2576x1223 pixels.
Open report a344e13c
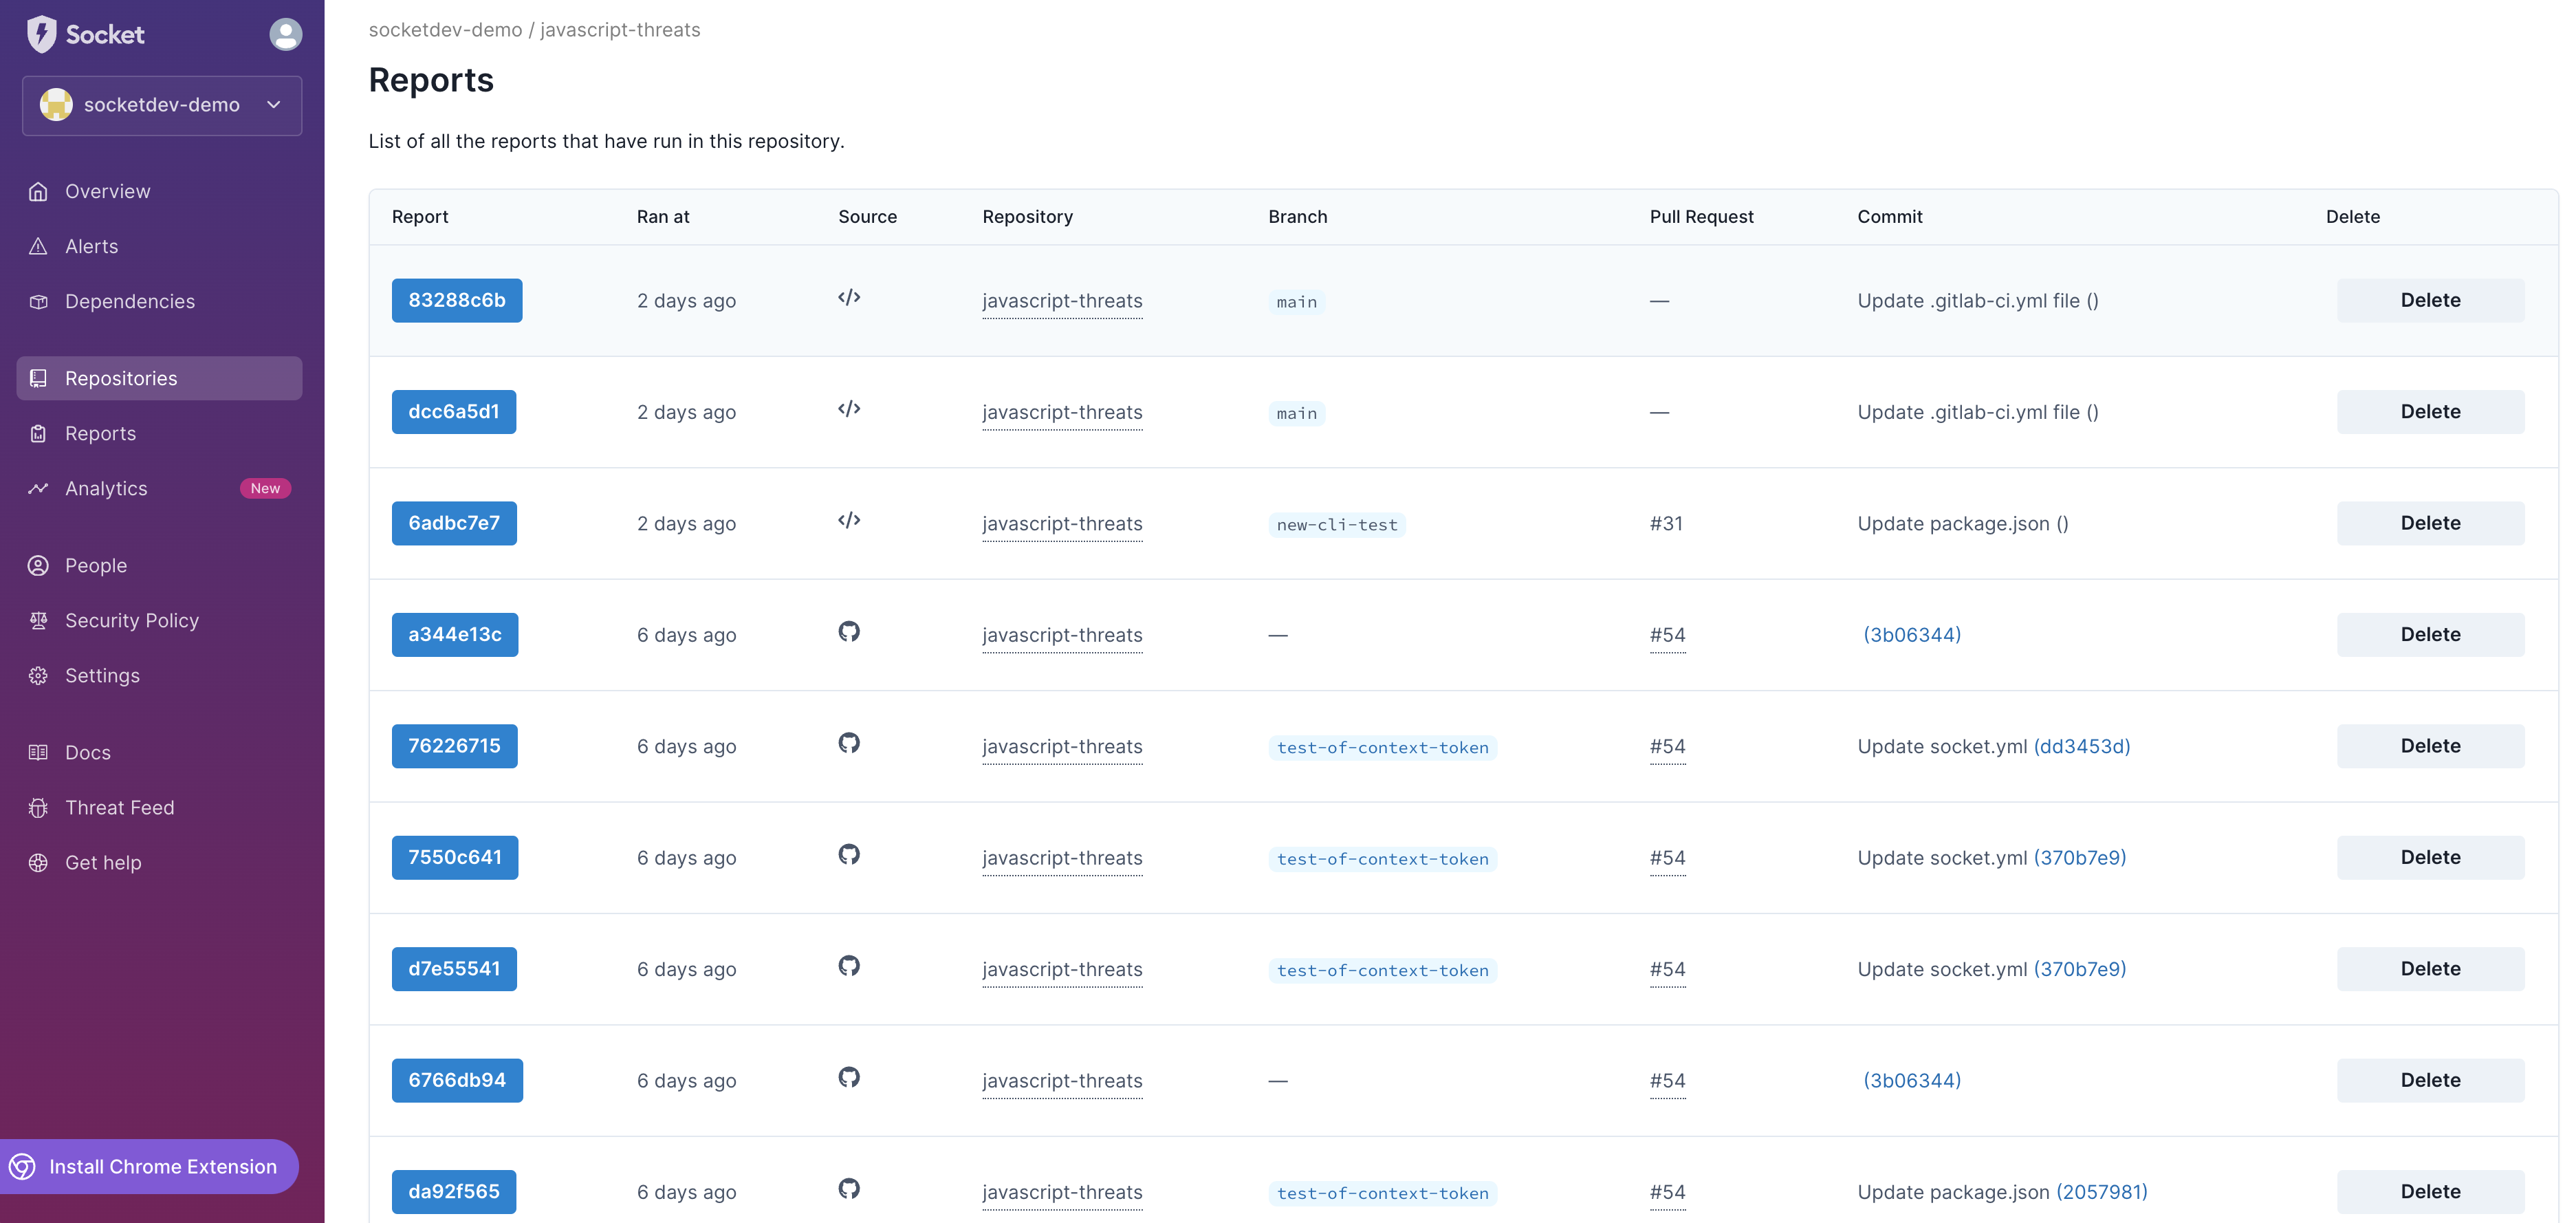click(455, 634)
